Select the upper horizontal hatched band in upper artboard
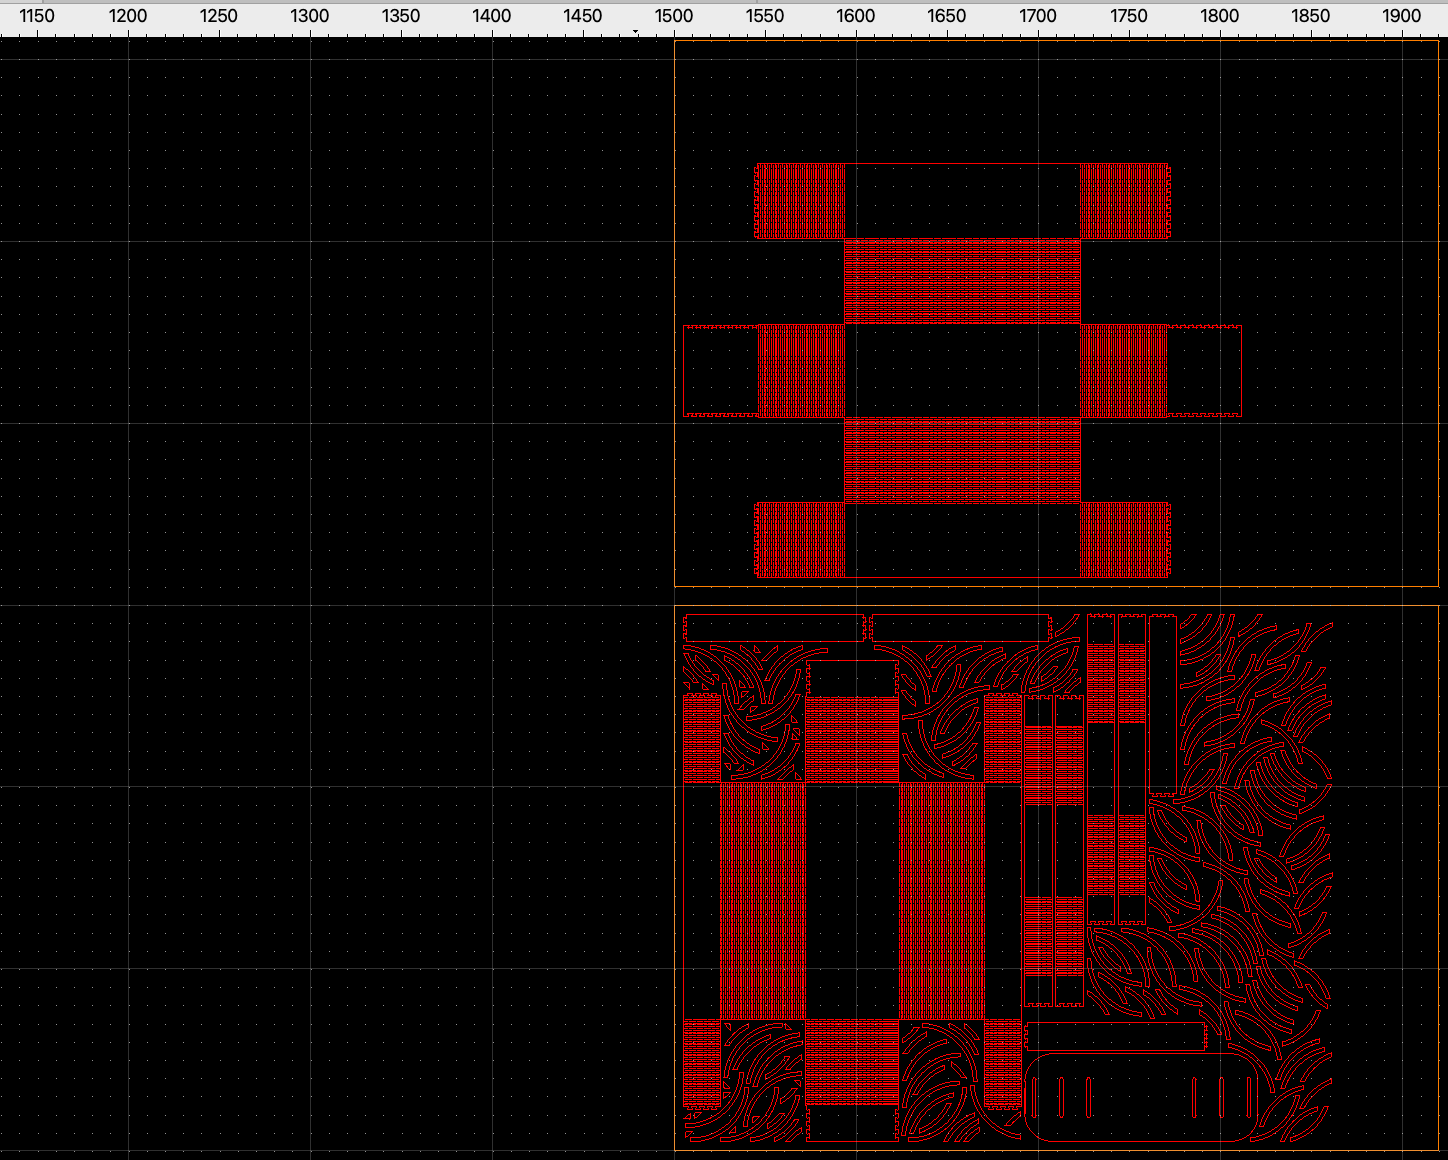 coord(962,281)
